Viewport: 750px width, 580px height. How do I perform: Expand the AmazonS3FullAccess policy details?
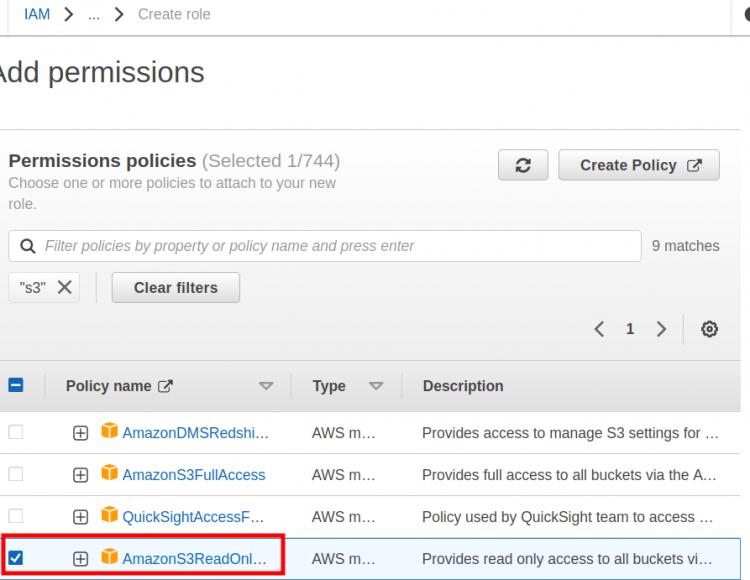[81, 475]
